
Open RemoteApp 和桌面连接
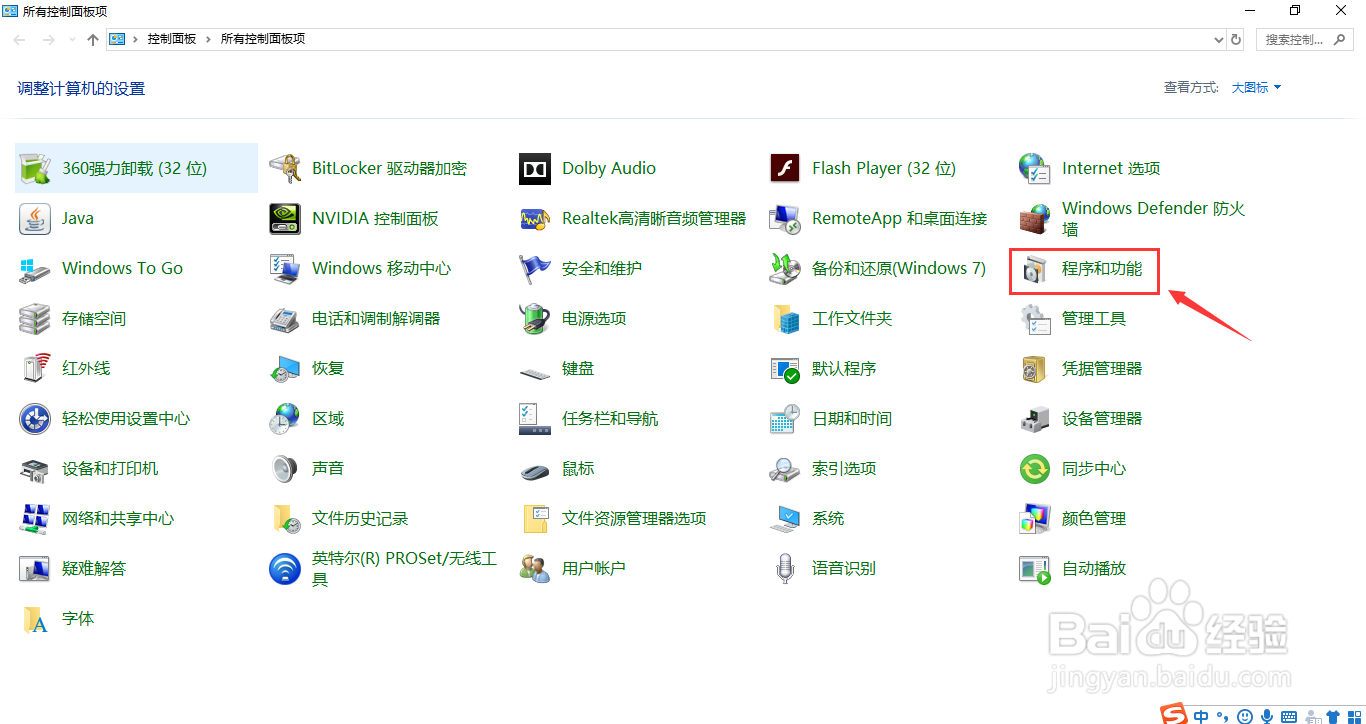(x=899, y=218)
